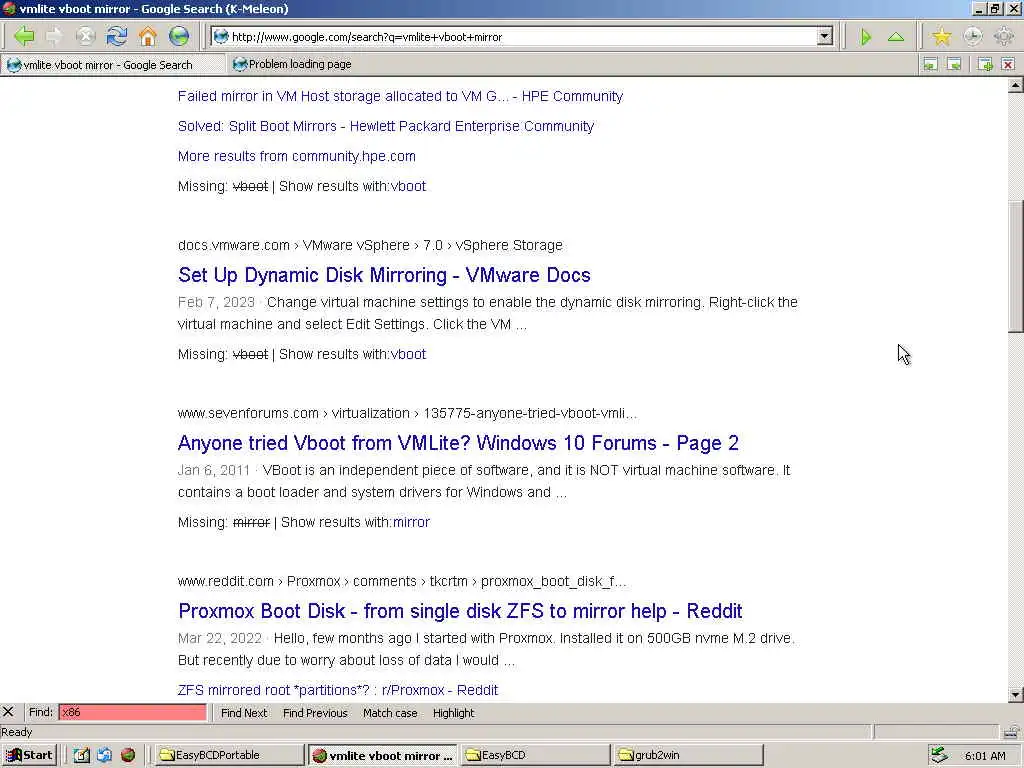Click the system tray network icon
This screenshot has width=1024, height=768.
coord(938,755)
